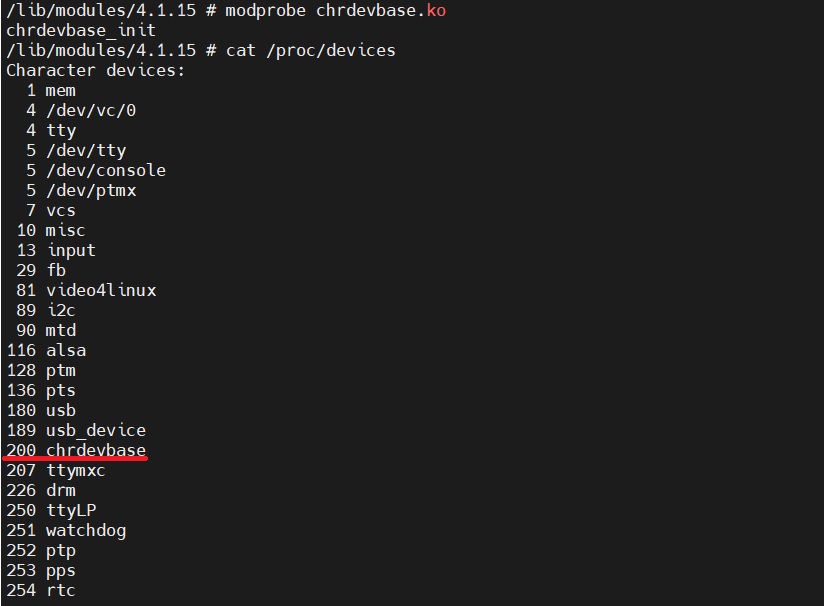Click the underlined 200 chrdevbase entry

tap(76, 450)
